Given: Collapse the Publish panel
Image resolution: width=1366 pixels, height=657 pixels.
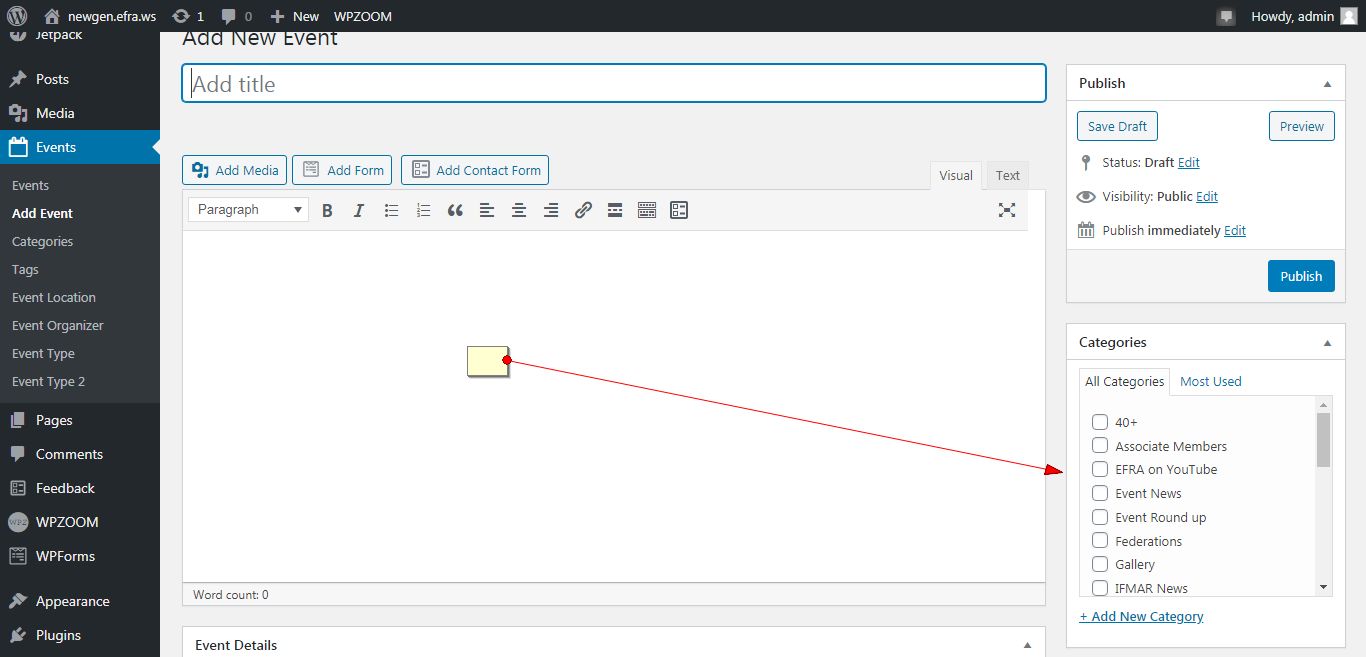Looking at the screenshot, I should pyautogui.click(x=1327, y=84).
